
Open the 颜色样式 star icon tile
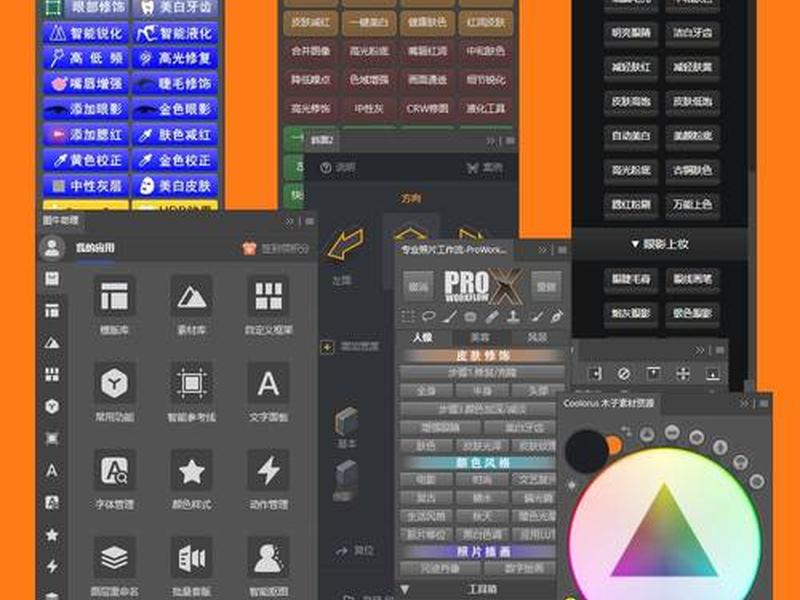(x=191, y=470)
